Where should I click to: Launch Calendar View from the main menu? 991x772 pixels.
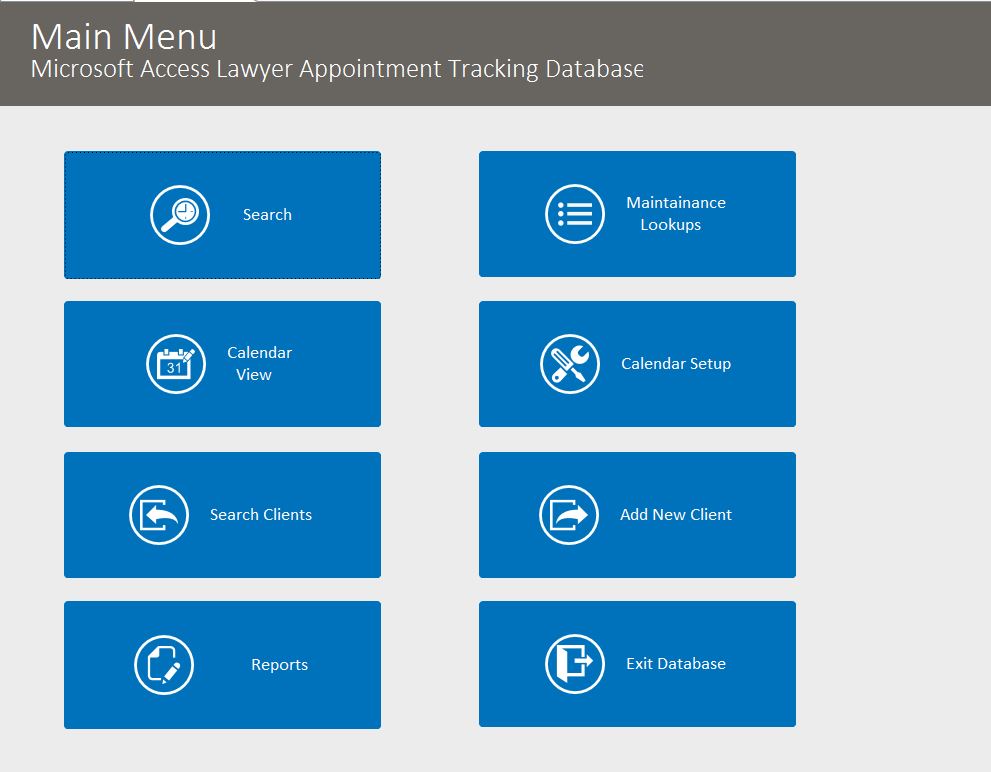222,364
